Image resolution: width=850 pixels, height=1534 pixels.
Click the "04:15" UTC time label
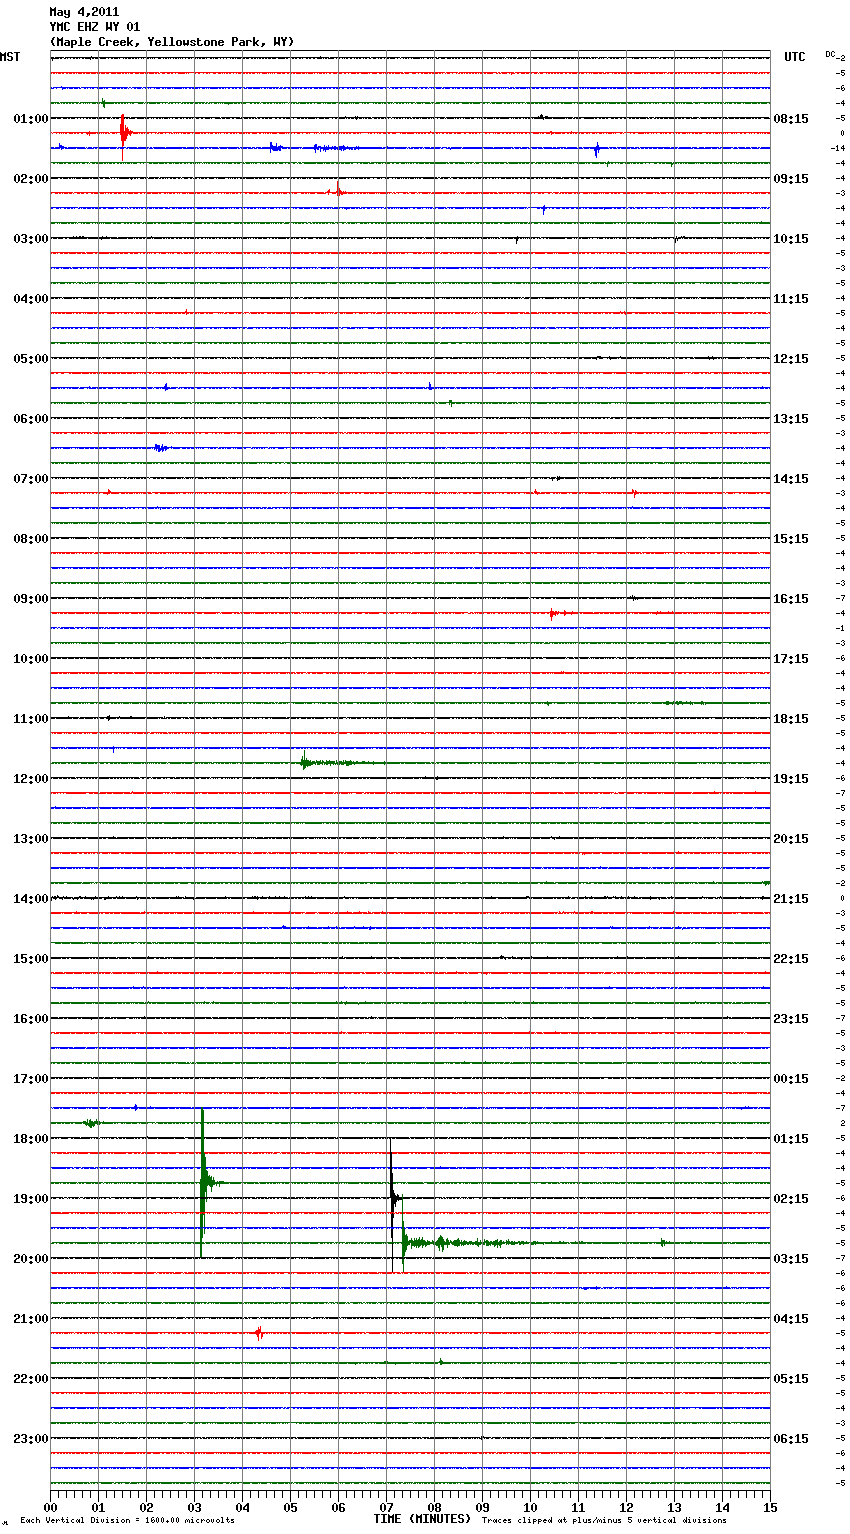(791, 1319)
